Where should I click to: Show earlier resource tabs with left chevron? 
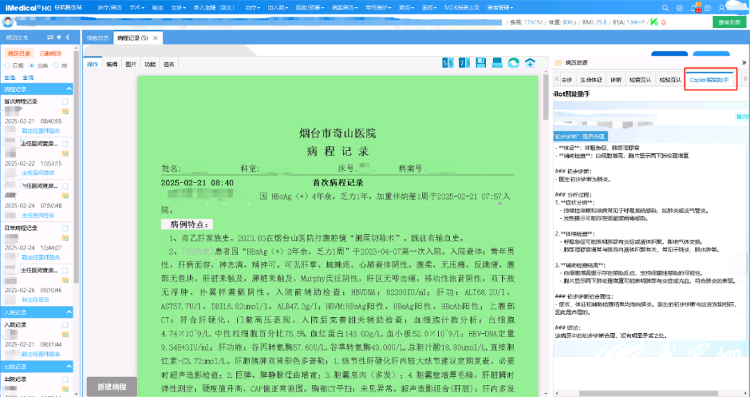point(557,79)
